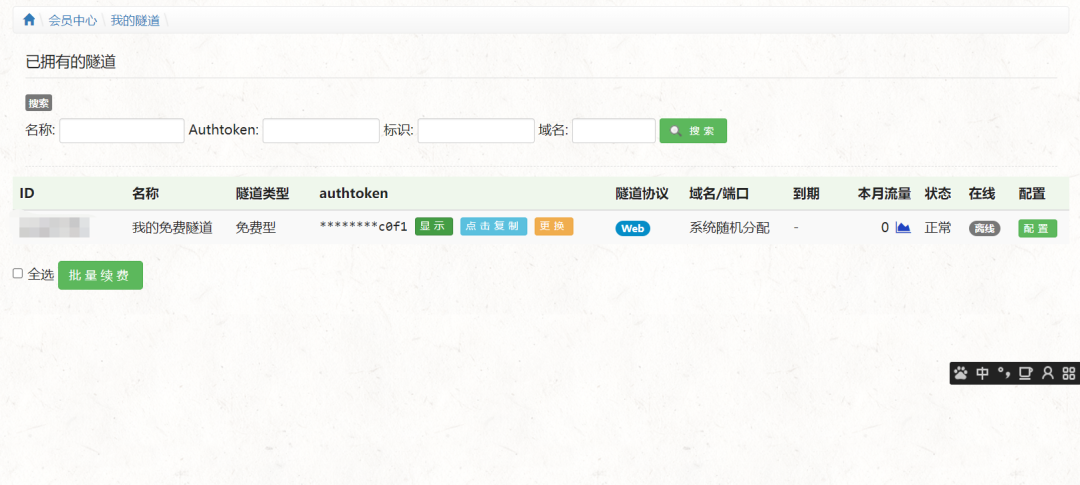This screenshot has height=485, width=1080.
Task: Click the masked token ********c0f1 text
Action: click(364, 227)
